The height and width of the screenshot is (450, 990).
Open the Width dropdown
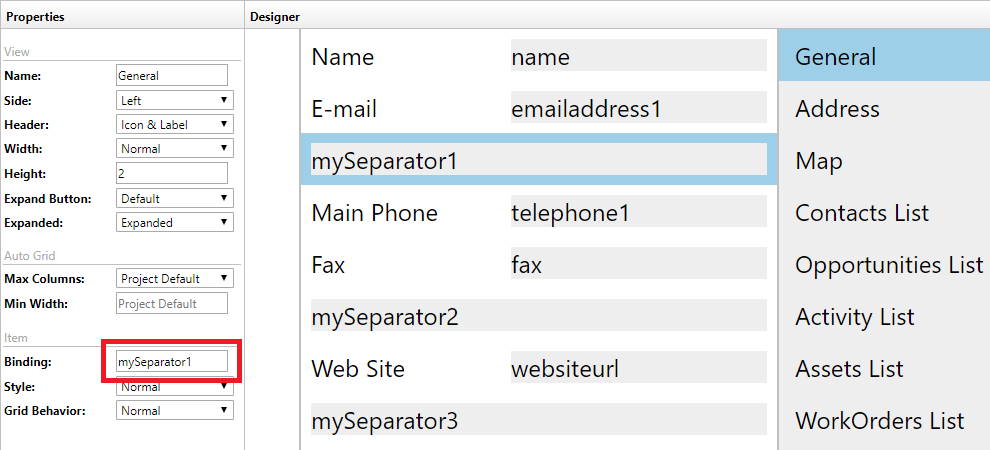coord(175,149)
